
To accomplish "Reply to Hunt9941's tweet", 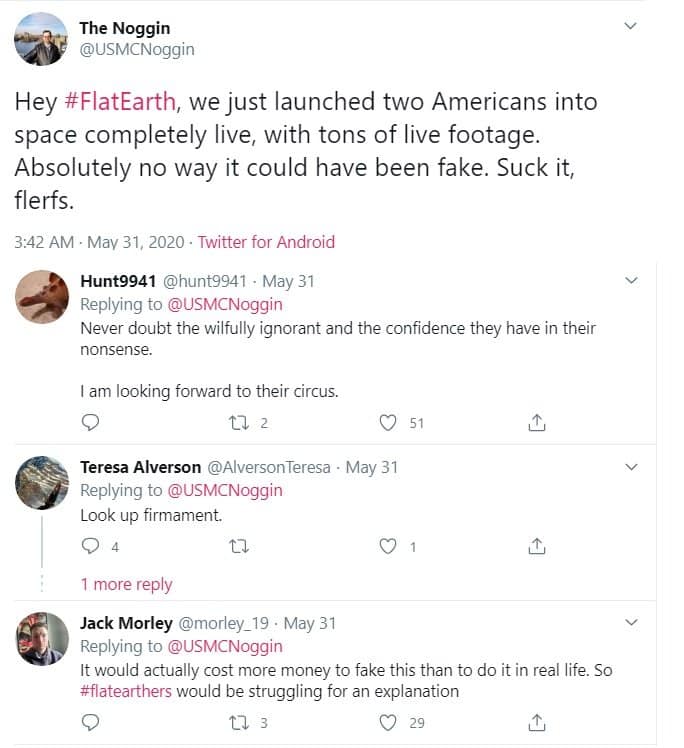I will [90, 423].
